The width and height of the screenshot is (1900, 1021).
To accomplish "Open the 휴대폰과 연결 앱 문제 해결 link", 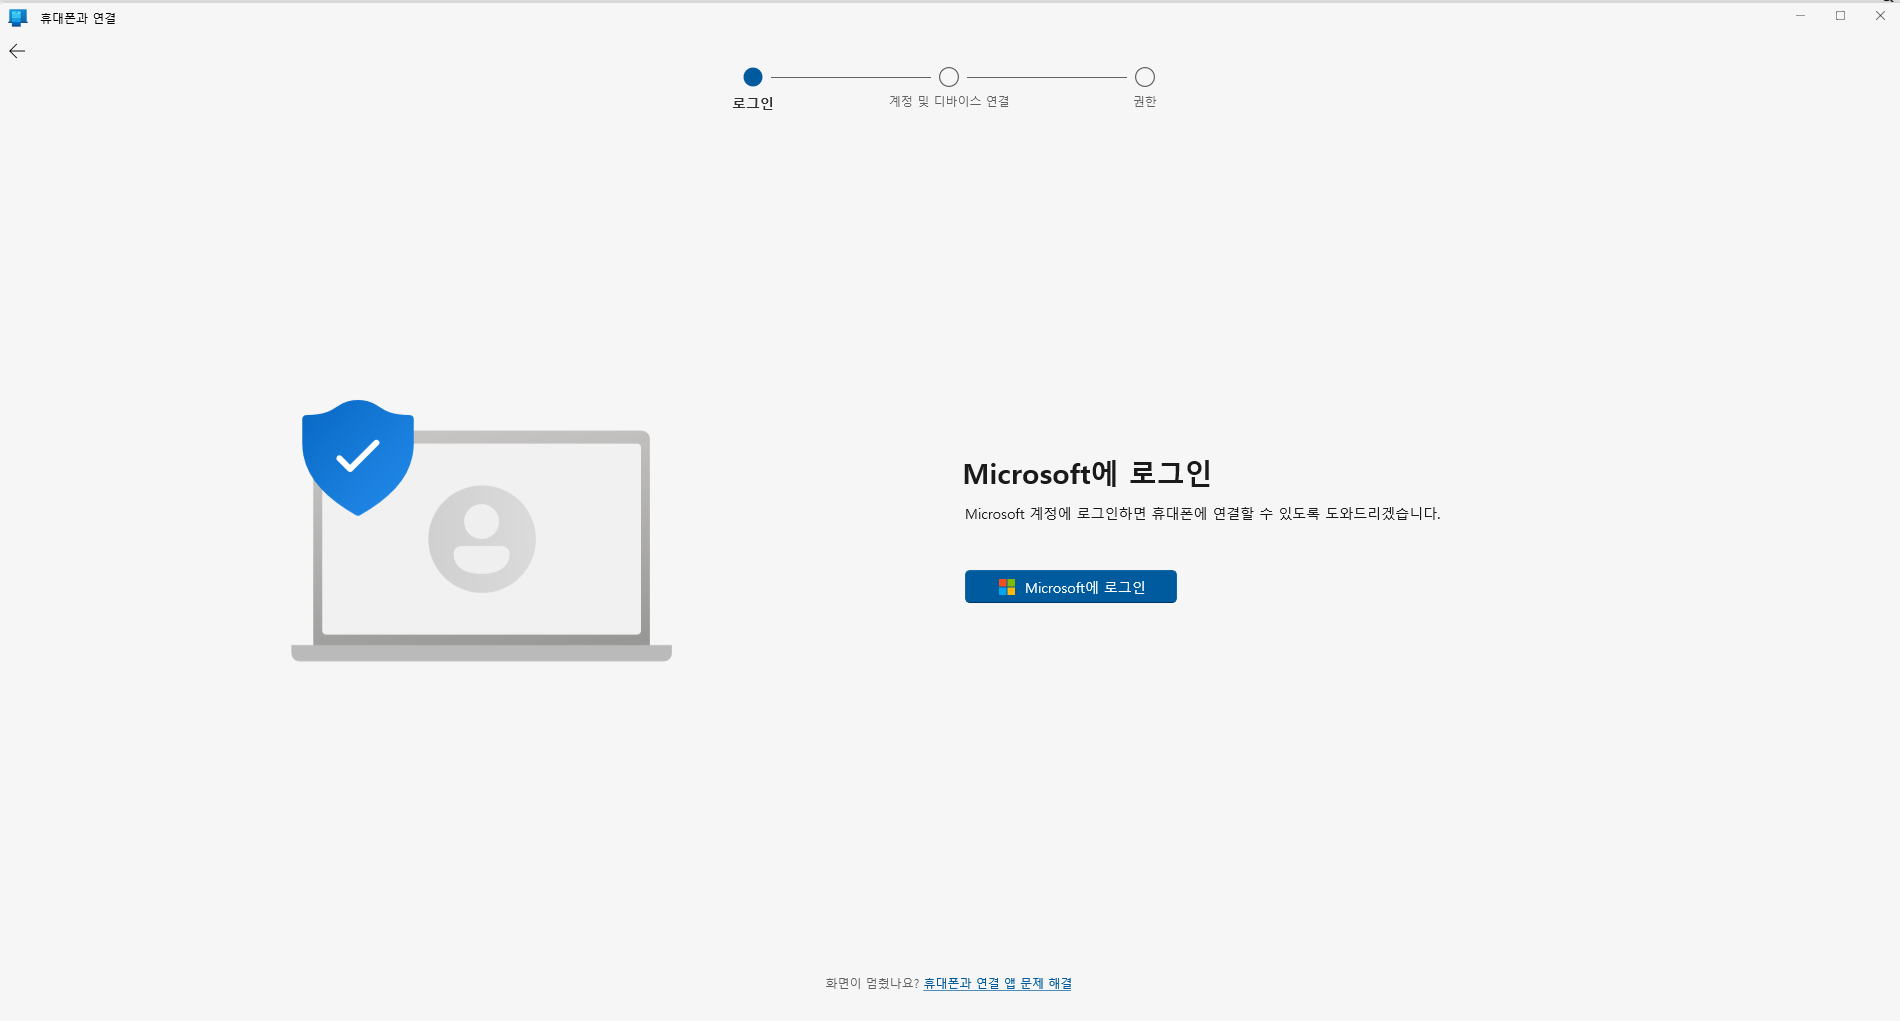I will point(997,983).
